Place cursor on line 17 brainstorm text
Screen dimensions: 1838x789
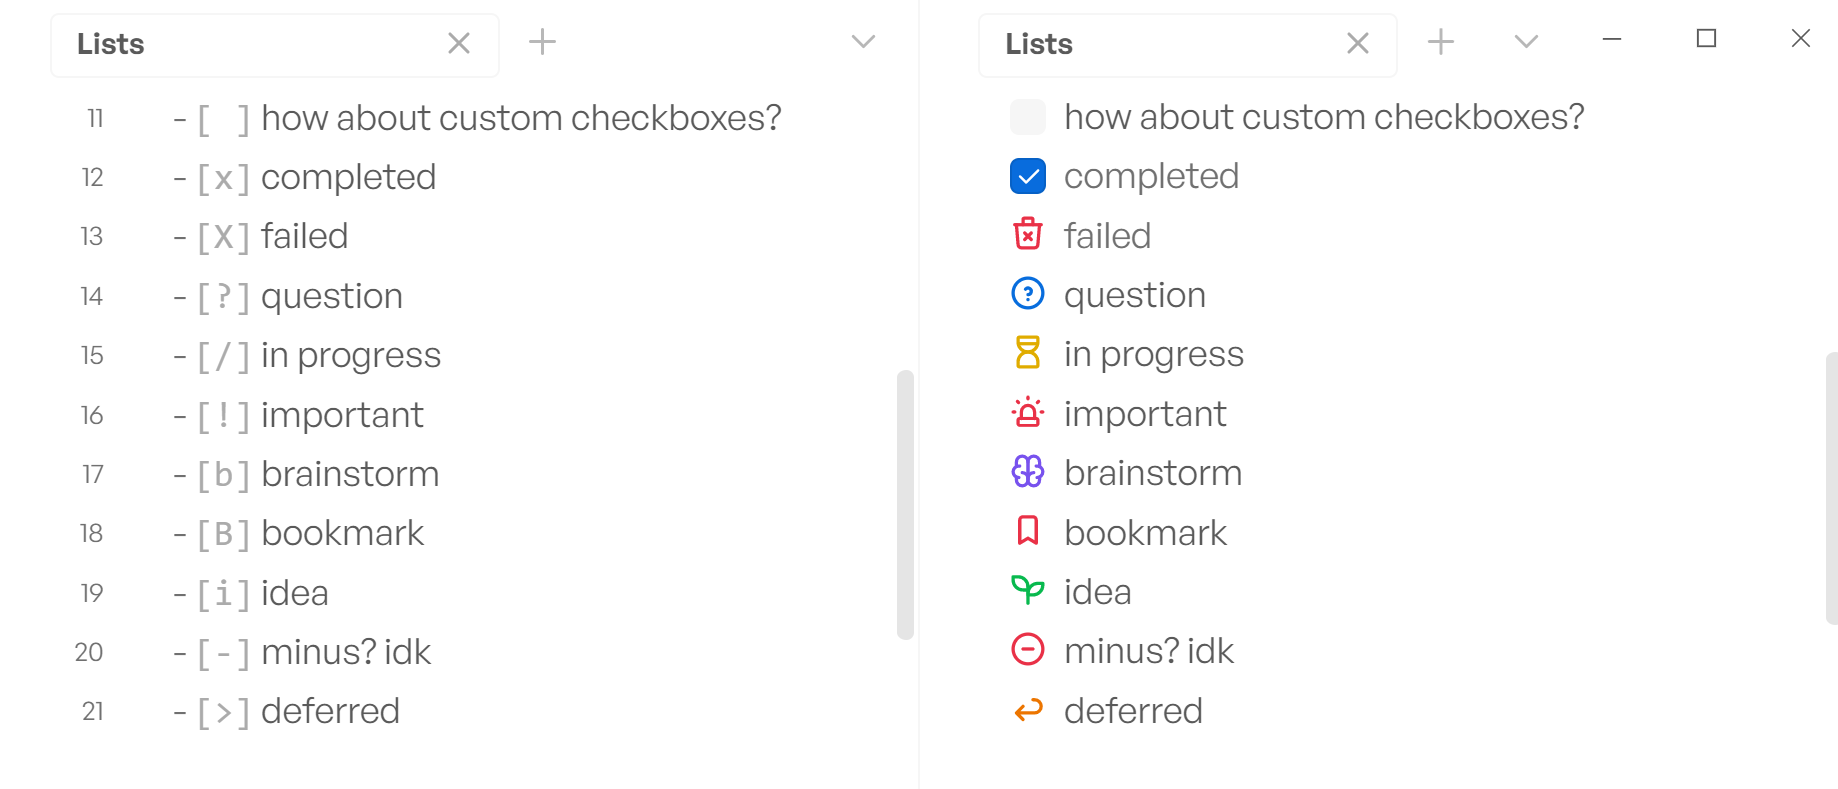tap(350, 474)
